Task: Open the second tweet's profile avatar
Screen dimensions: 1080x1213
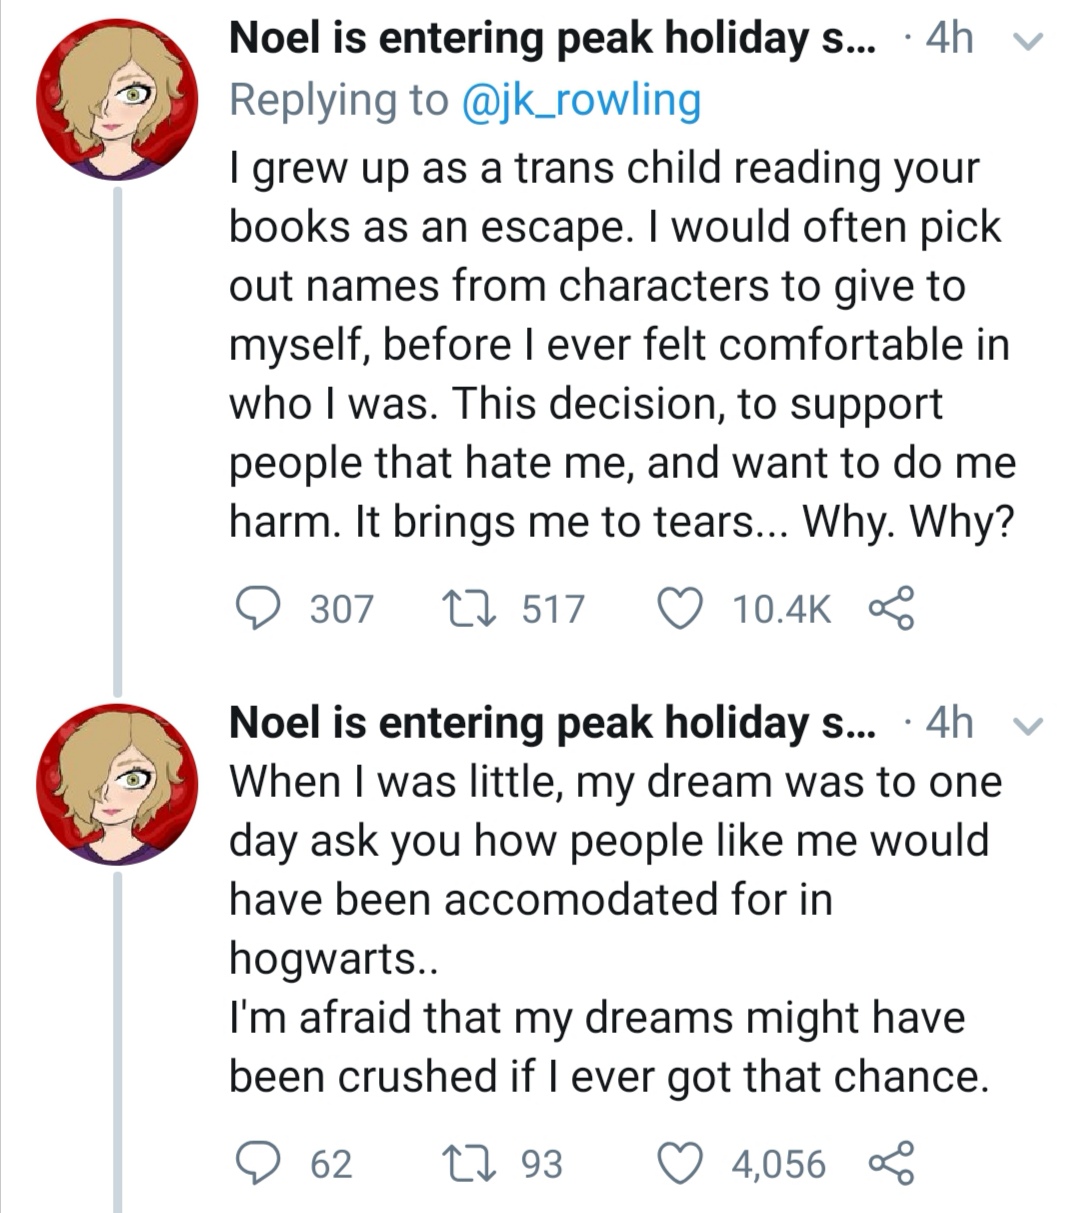Action: click(118, 783)
